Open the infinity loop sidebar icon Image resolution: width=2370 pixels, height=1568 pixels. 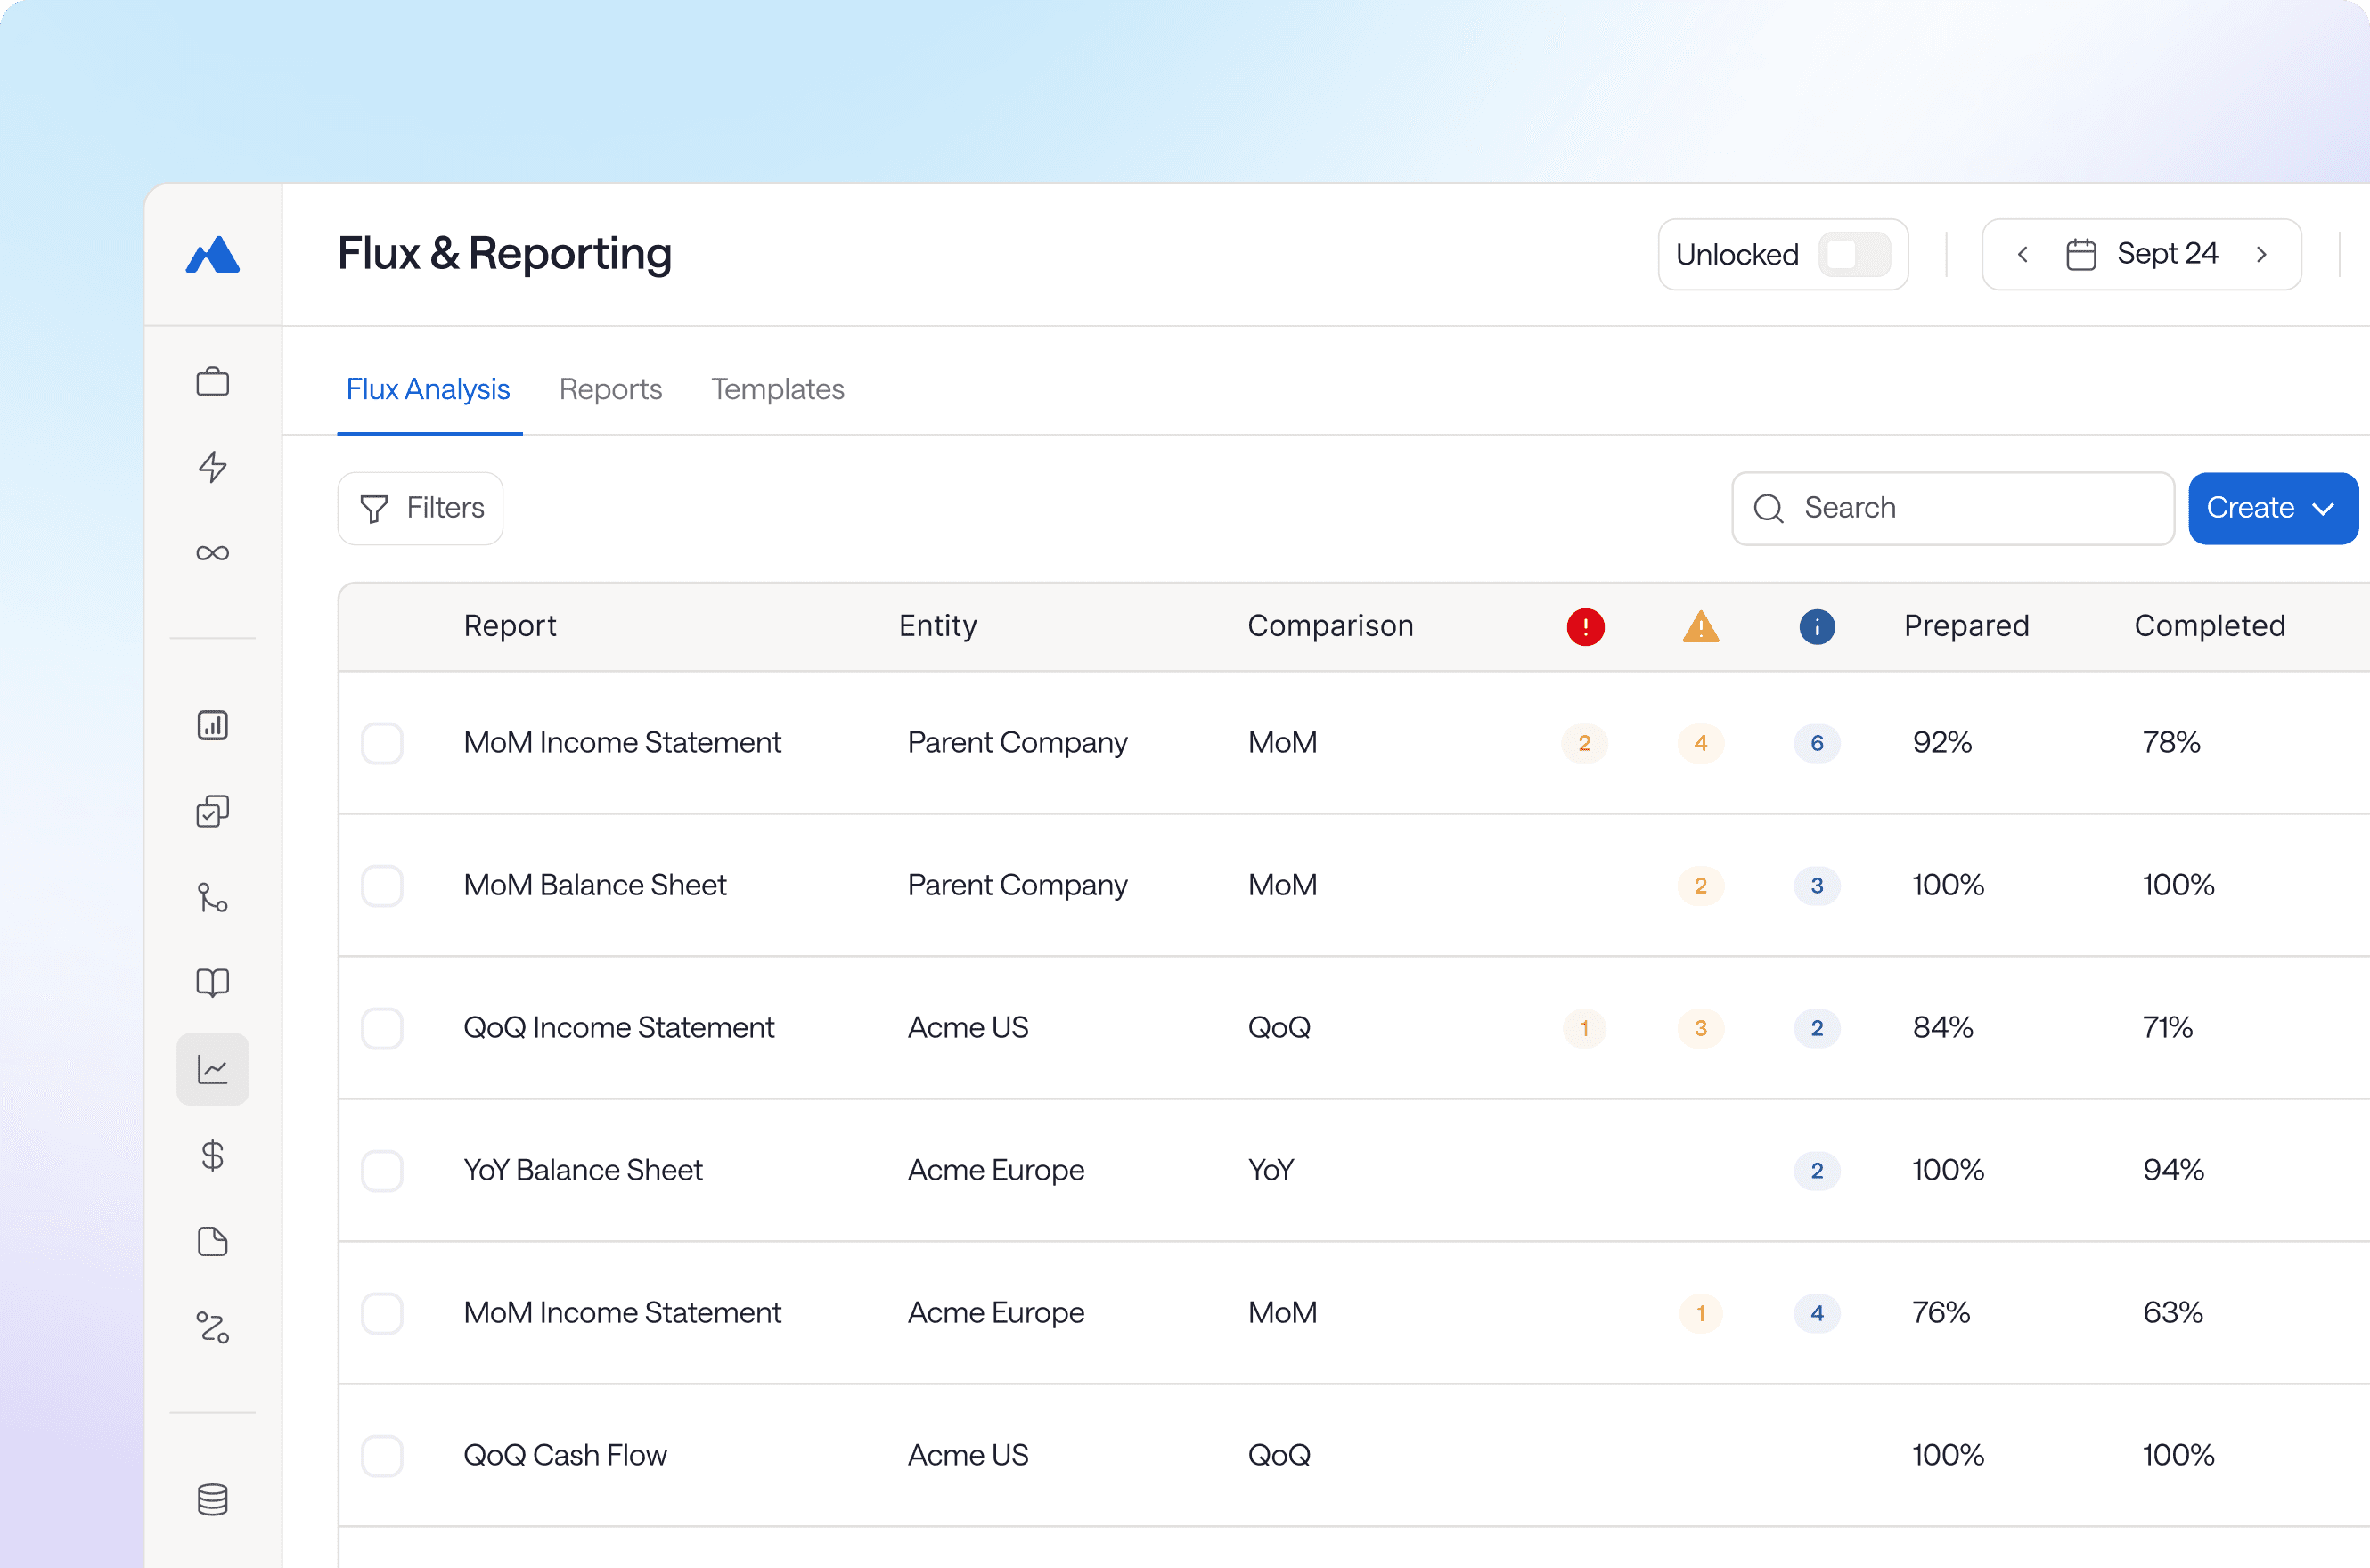coord(213,553)
